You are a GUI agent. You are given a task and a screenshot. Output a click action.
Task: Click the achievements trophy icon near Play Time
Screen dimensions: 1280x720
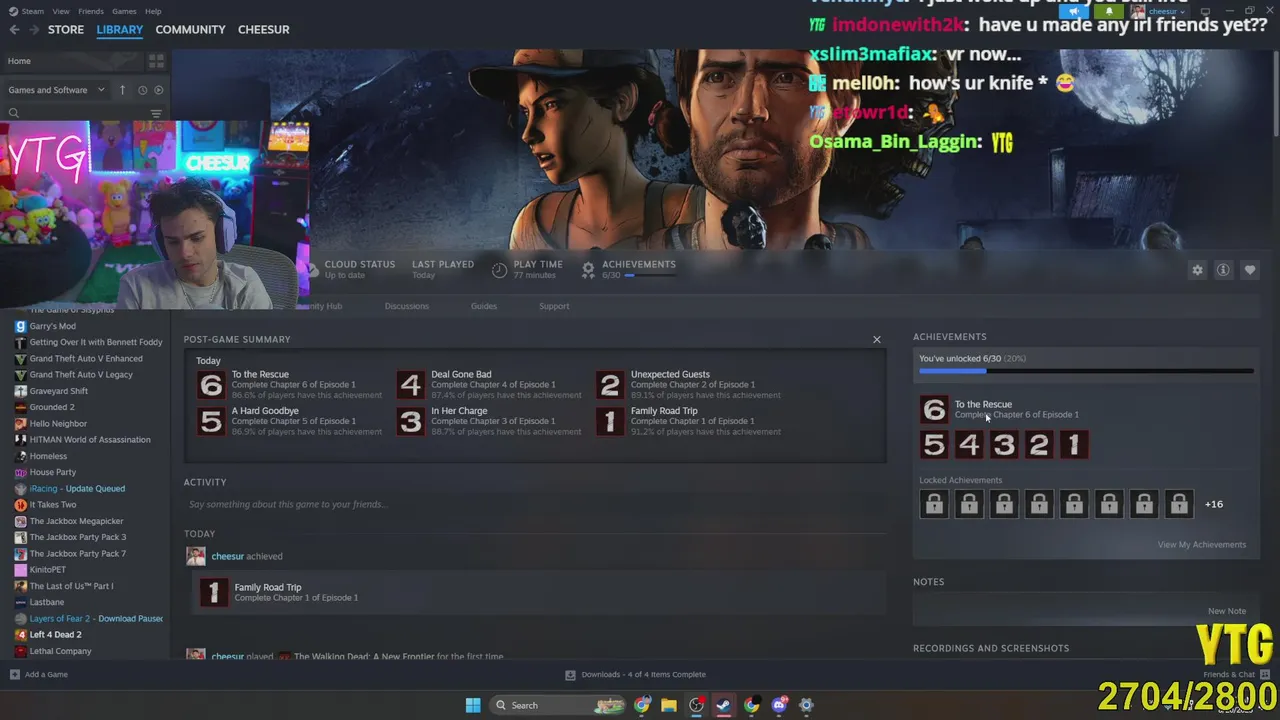click(x=588, y=269)
